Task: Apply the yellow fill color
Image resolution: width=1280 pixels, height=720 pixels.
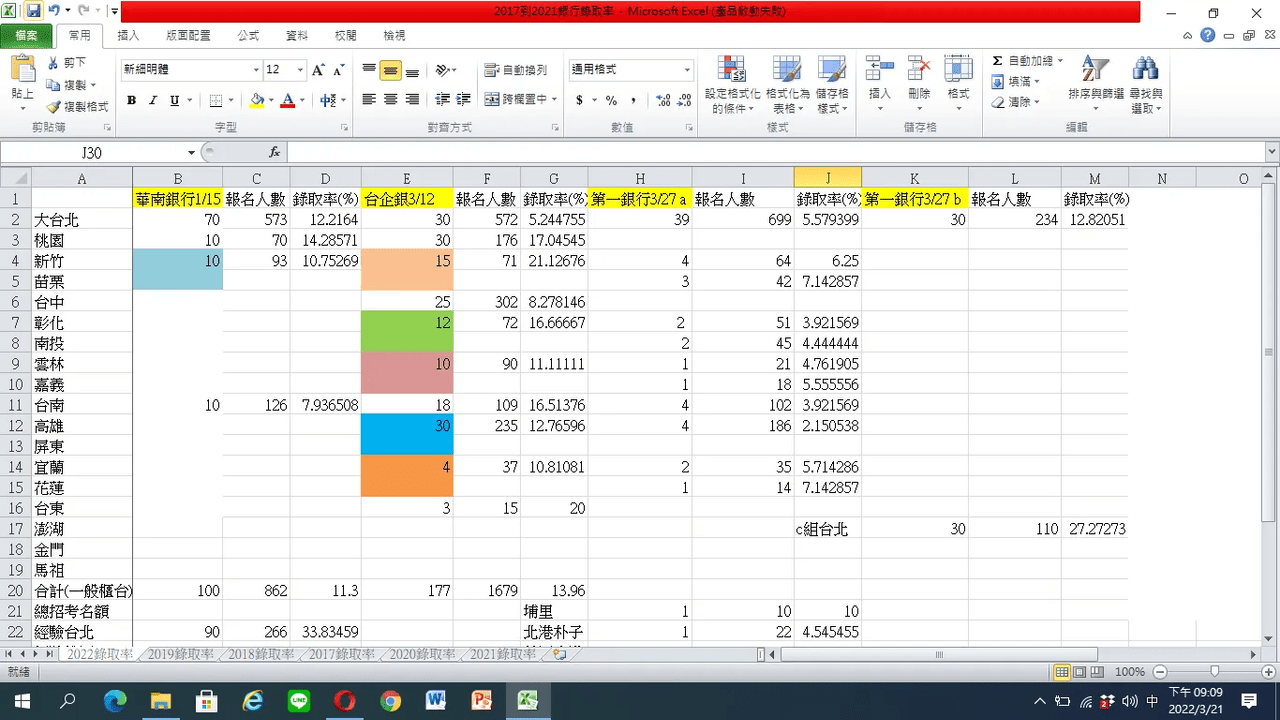Action: pos(256,100)
